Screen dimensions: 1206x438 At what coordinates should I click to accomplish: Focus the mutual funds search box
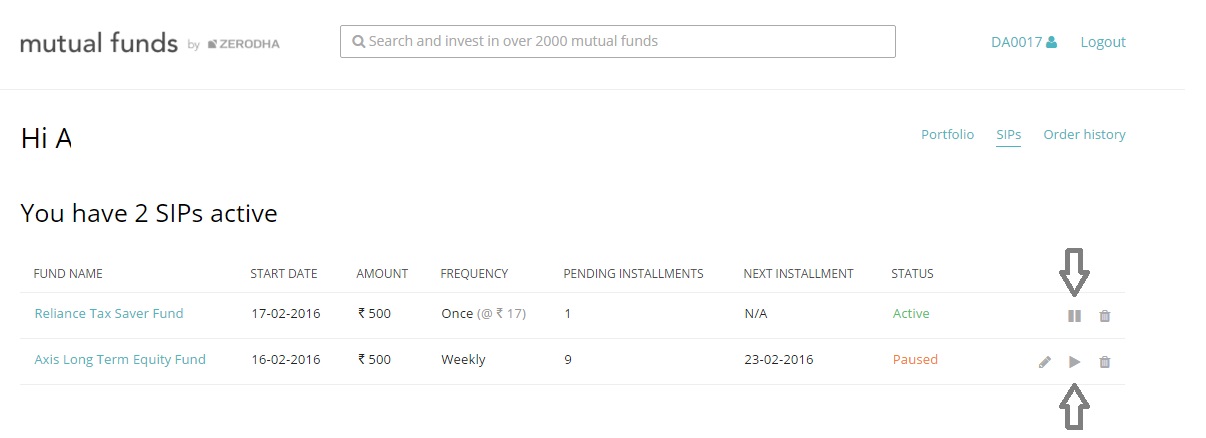click(x=617, y=42)
